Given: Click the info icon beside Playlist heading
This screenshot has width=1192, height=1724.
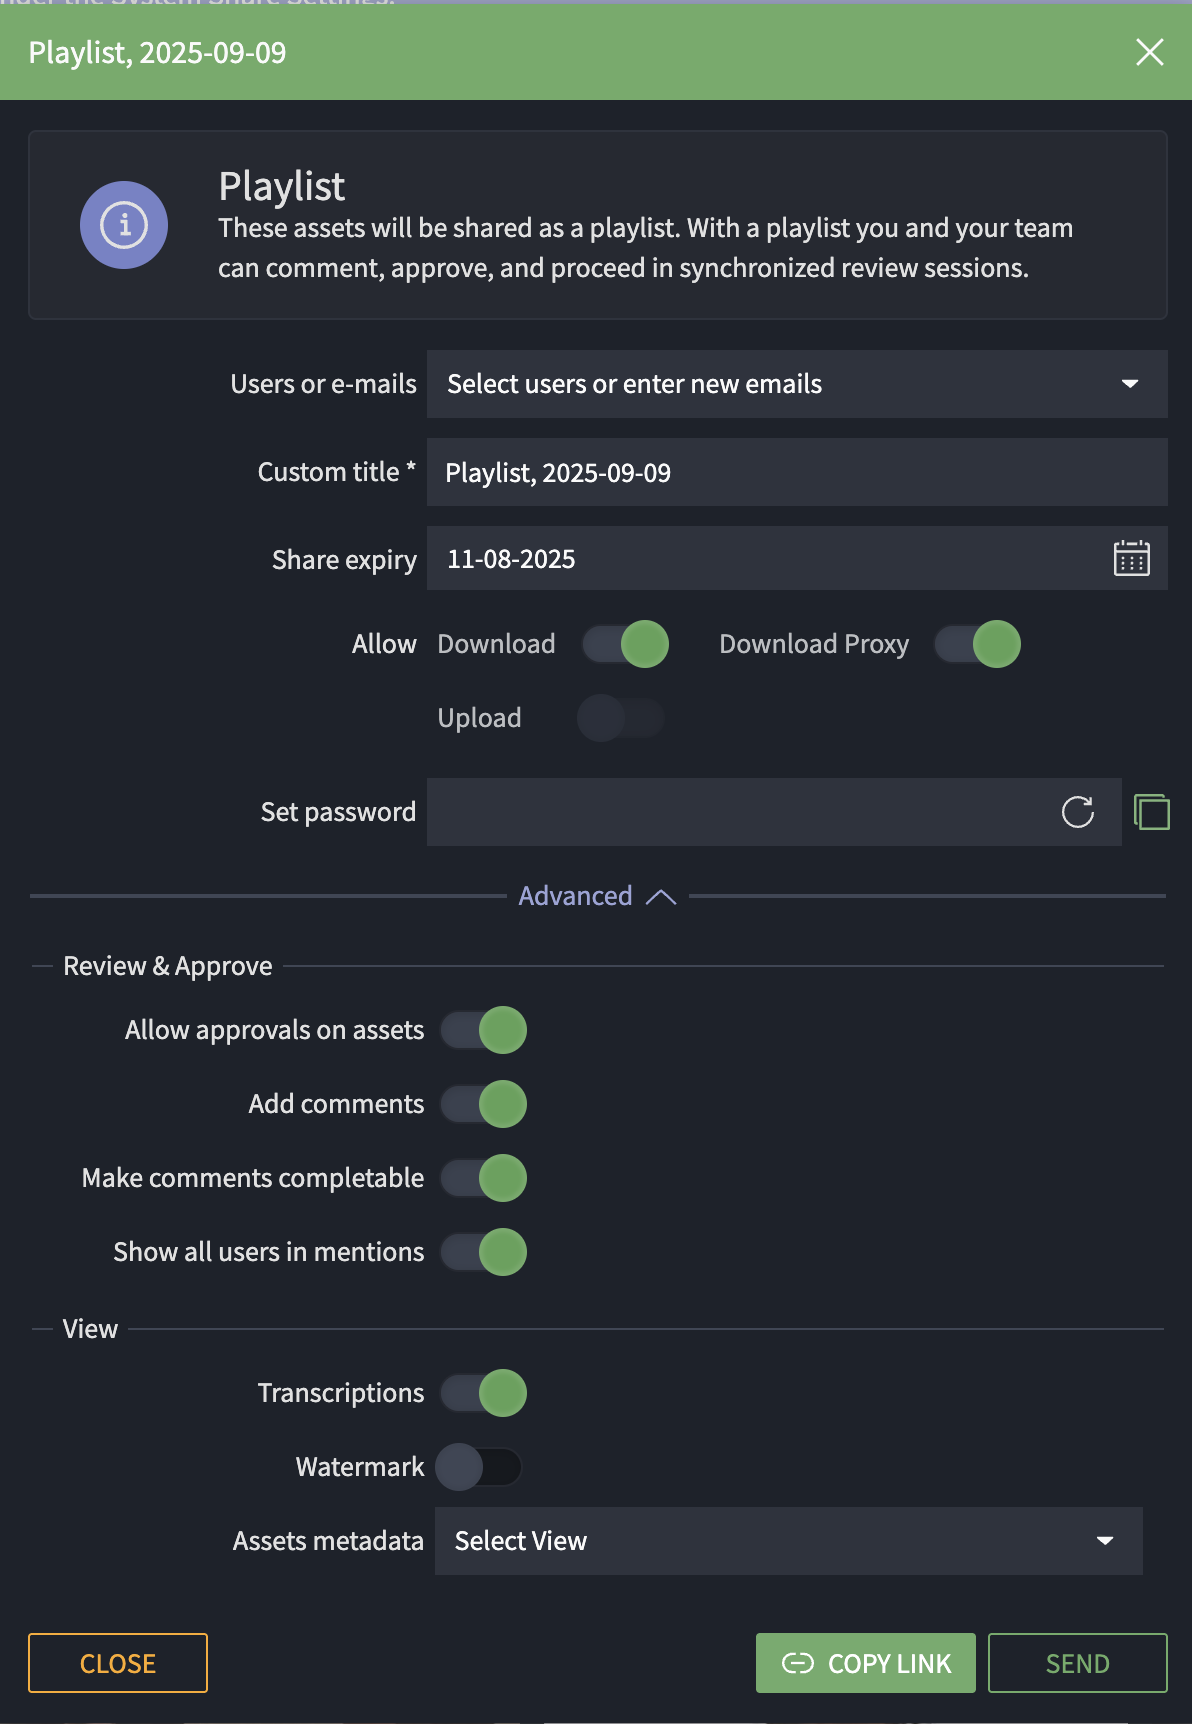Looking at the screenshot, I should (x=124, y=225).
